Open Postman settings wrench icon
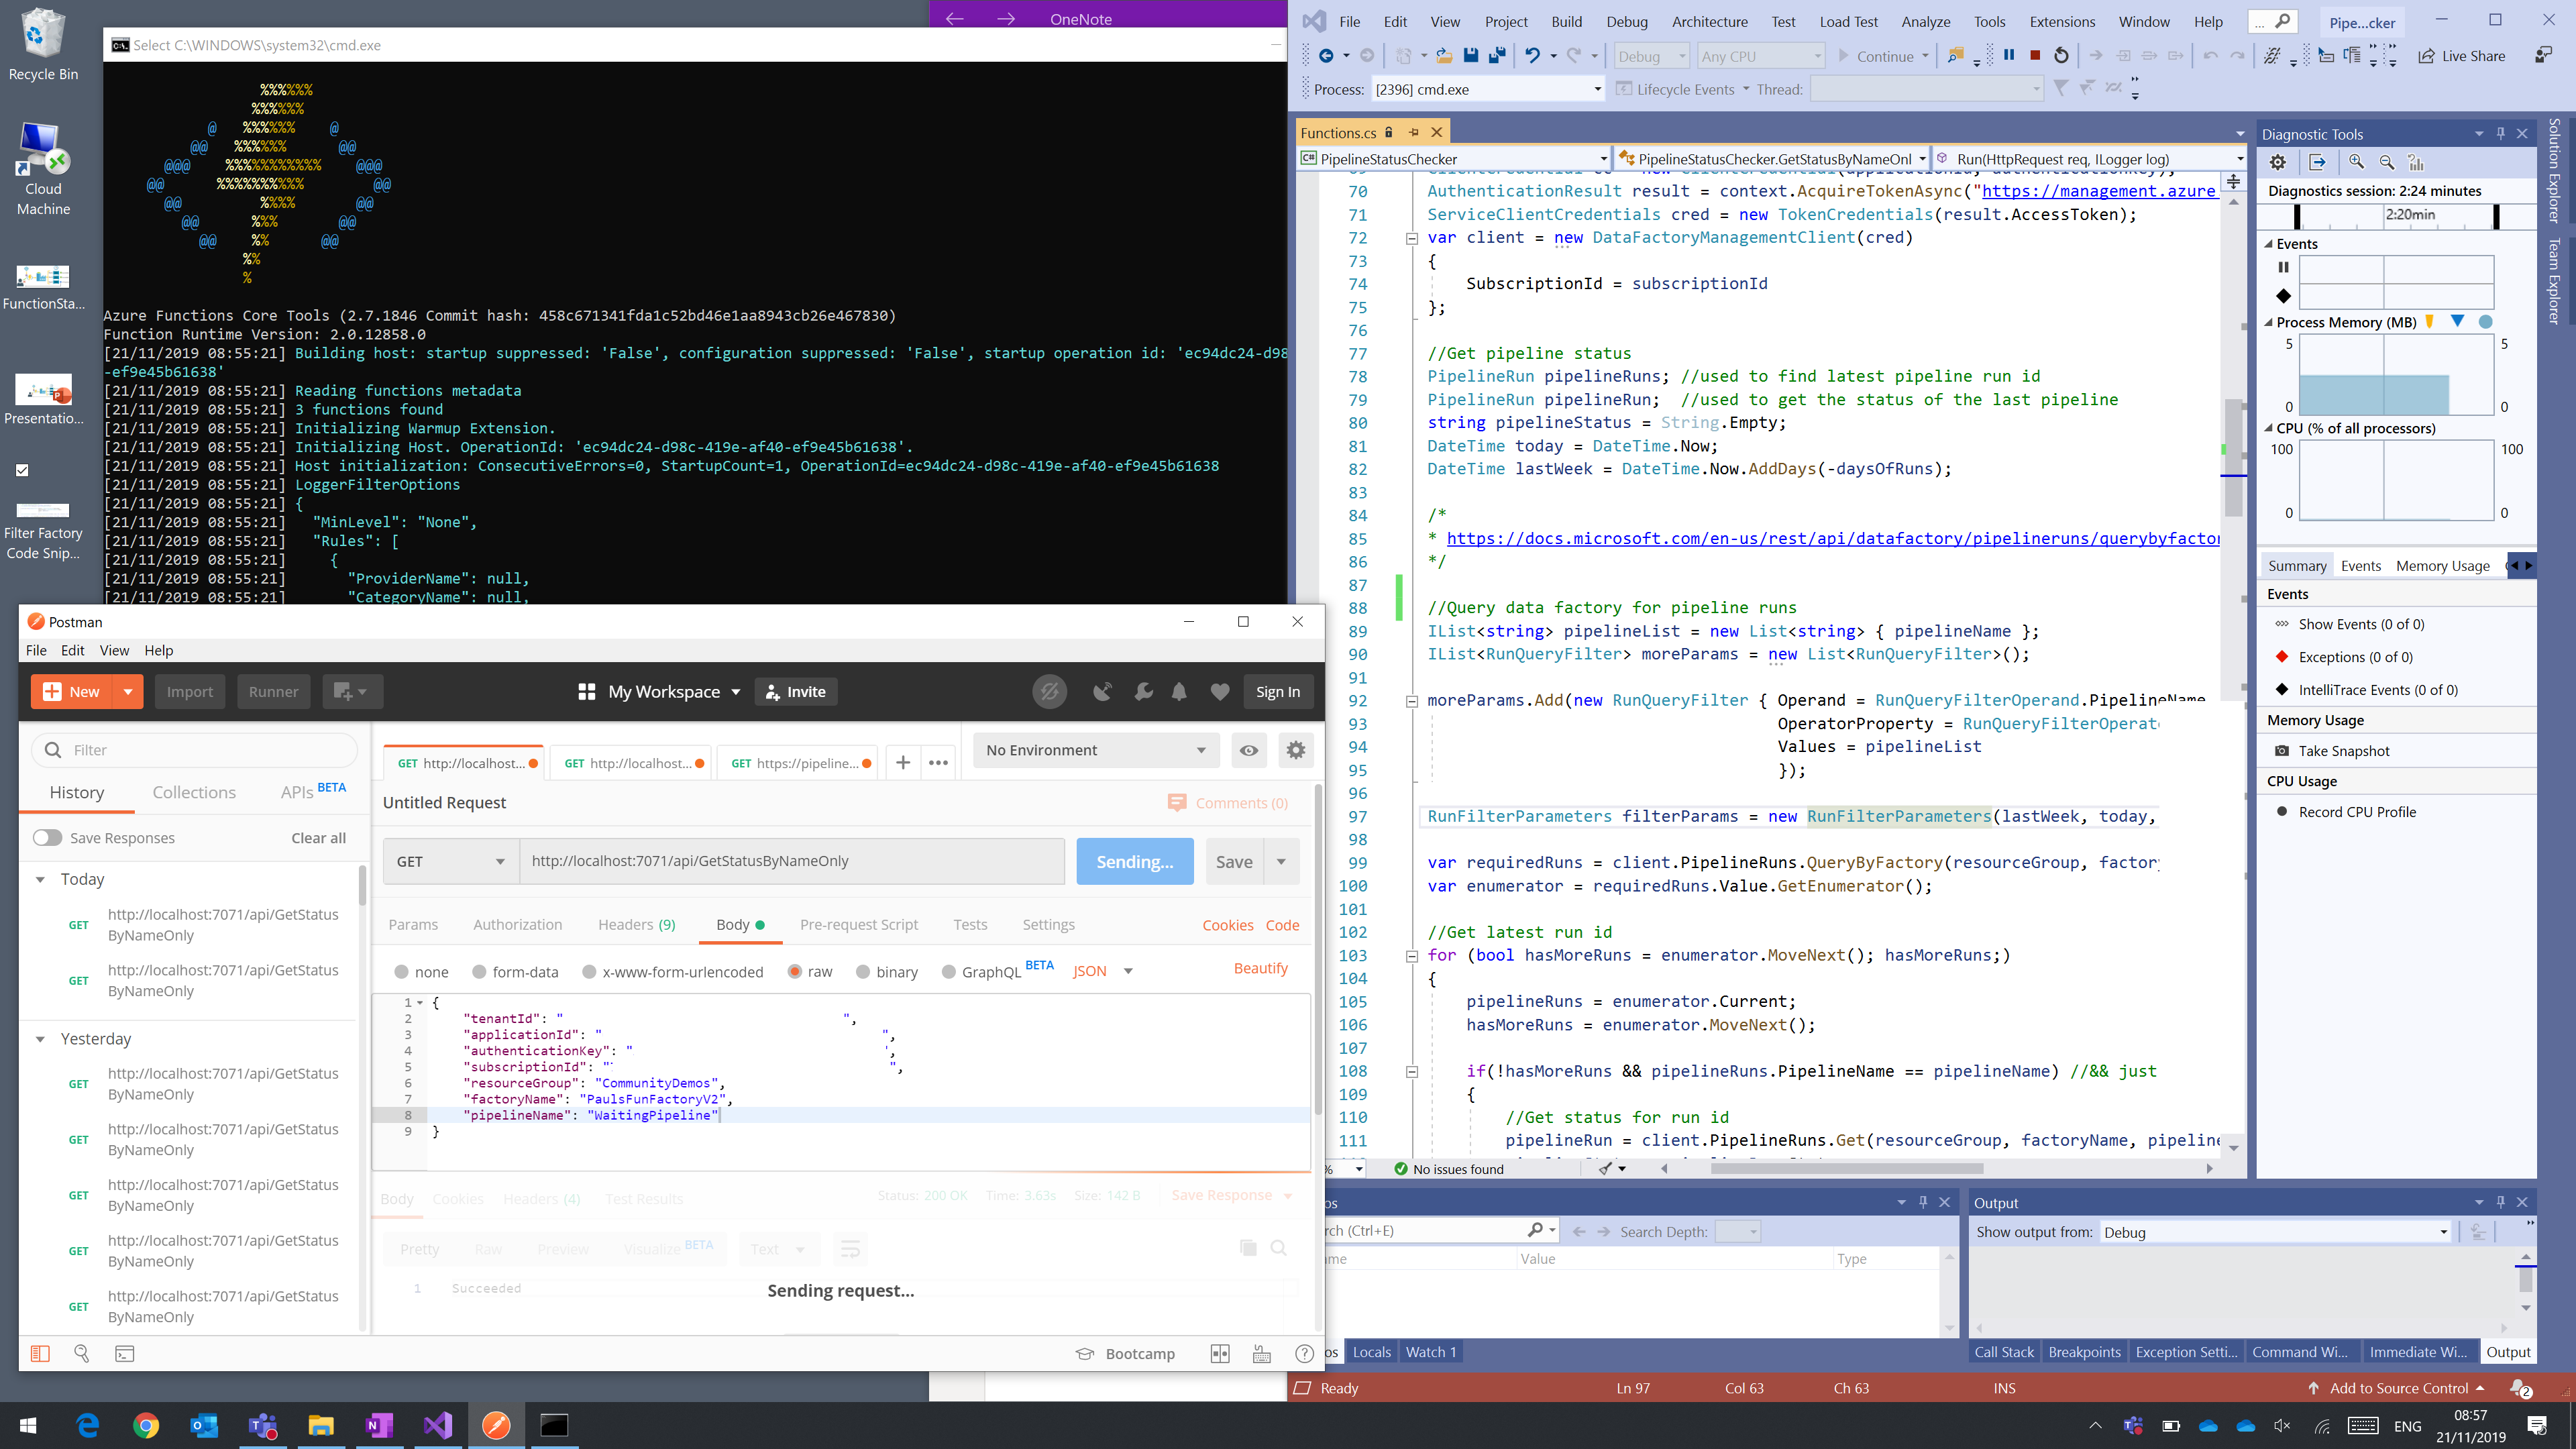The width and height of the screenshot is (2576, 1449). tap(1143, 692)
